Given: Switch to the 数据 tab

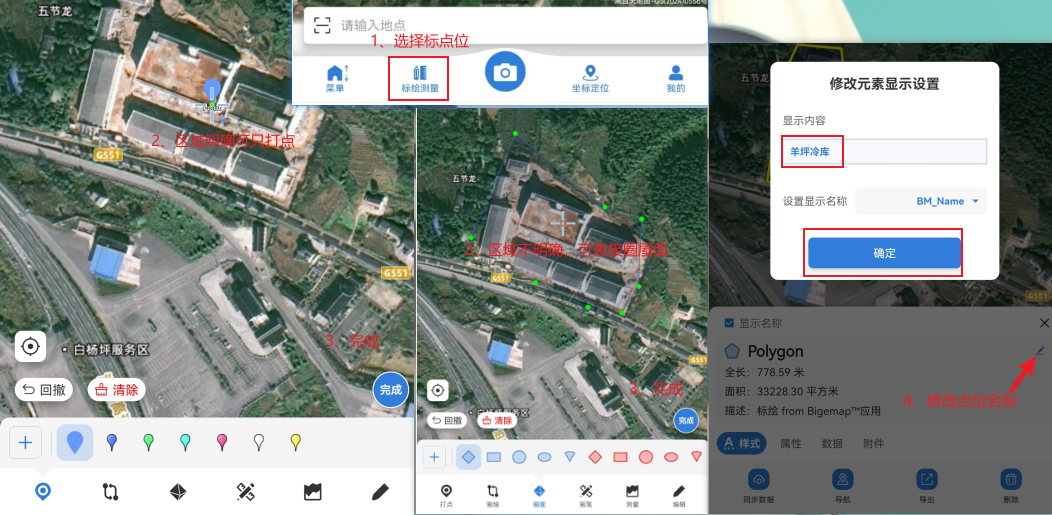Looking at the screenshot, I should point(832,443).
